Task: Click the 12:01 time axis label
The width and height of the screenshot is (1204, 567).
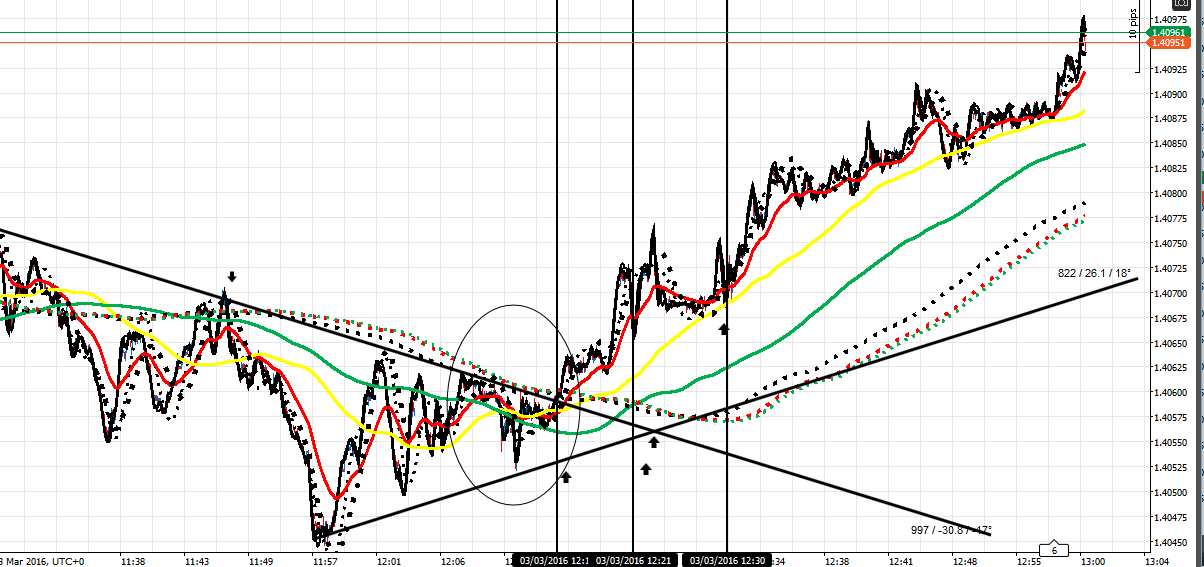Action: [x=389, y=561]
